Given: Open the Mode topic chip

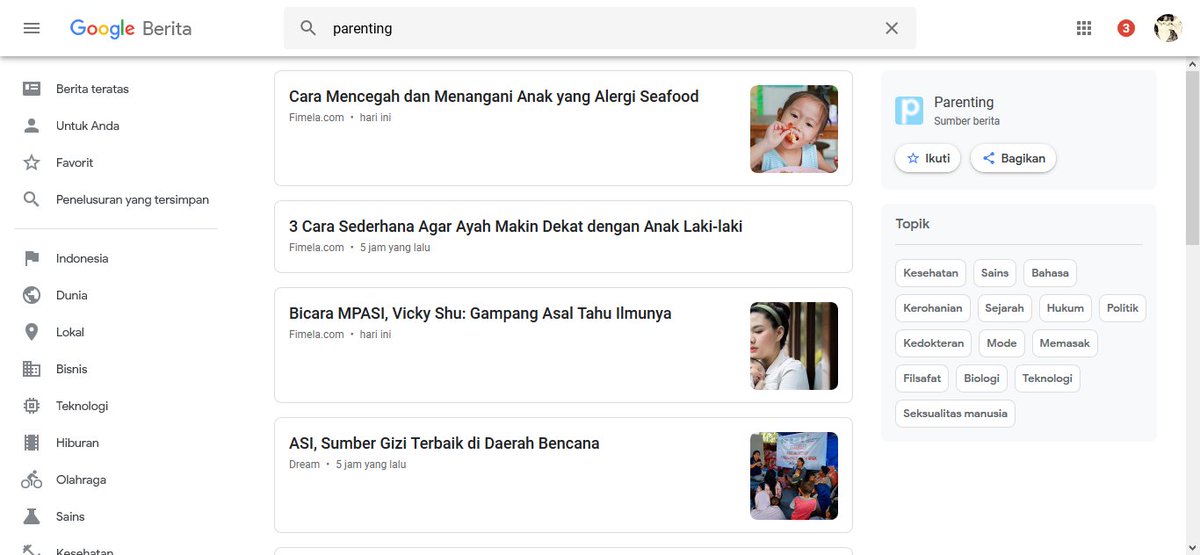Looking at the screenshot, I should 1002,343.
